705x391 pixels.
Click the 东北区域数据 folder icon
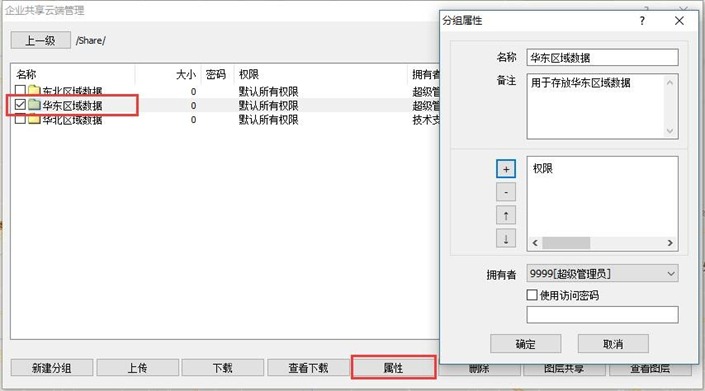coord(34,91)
